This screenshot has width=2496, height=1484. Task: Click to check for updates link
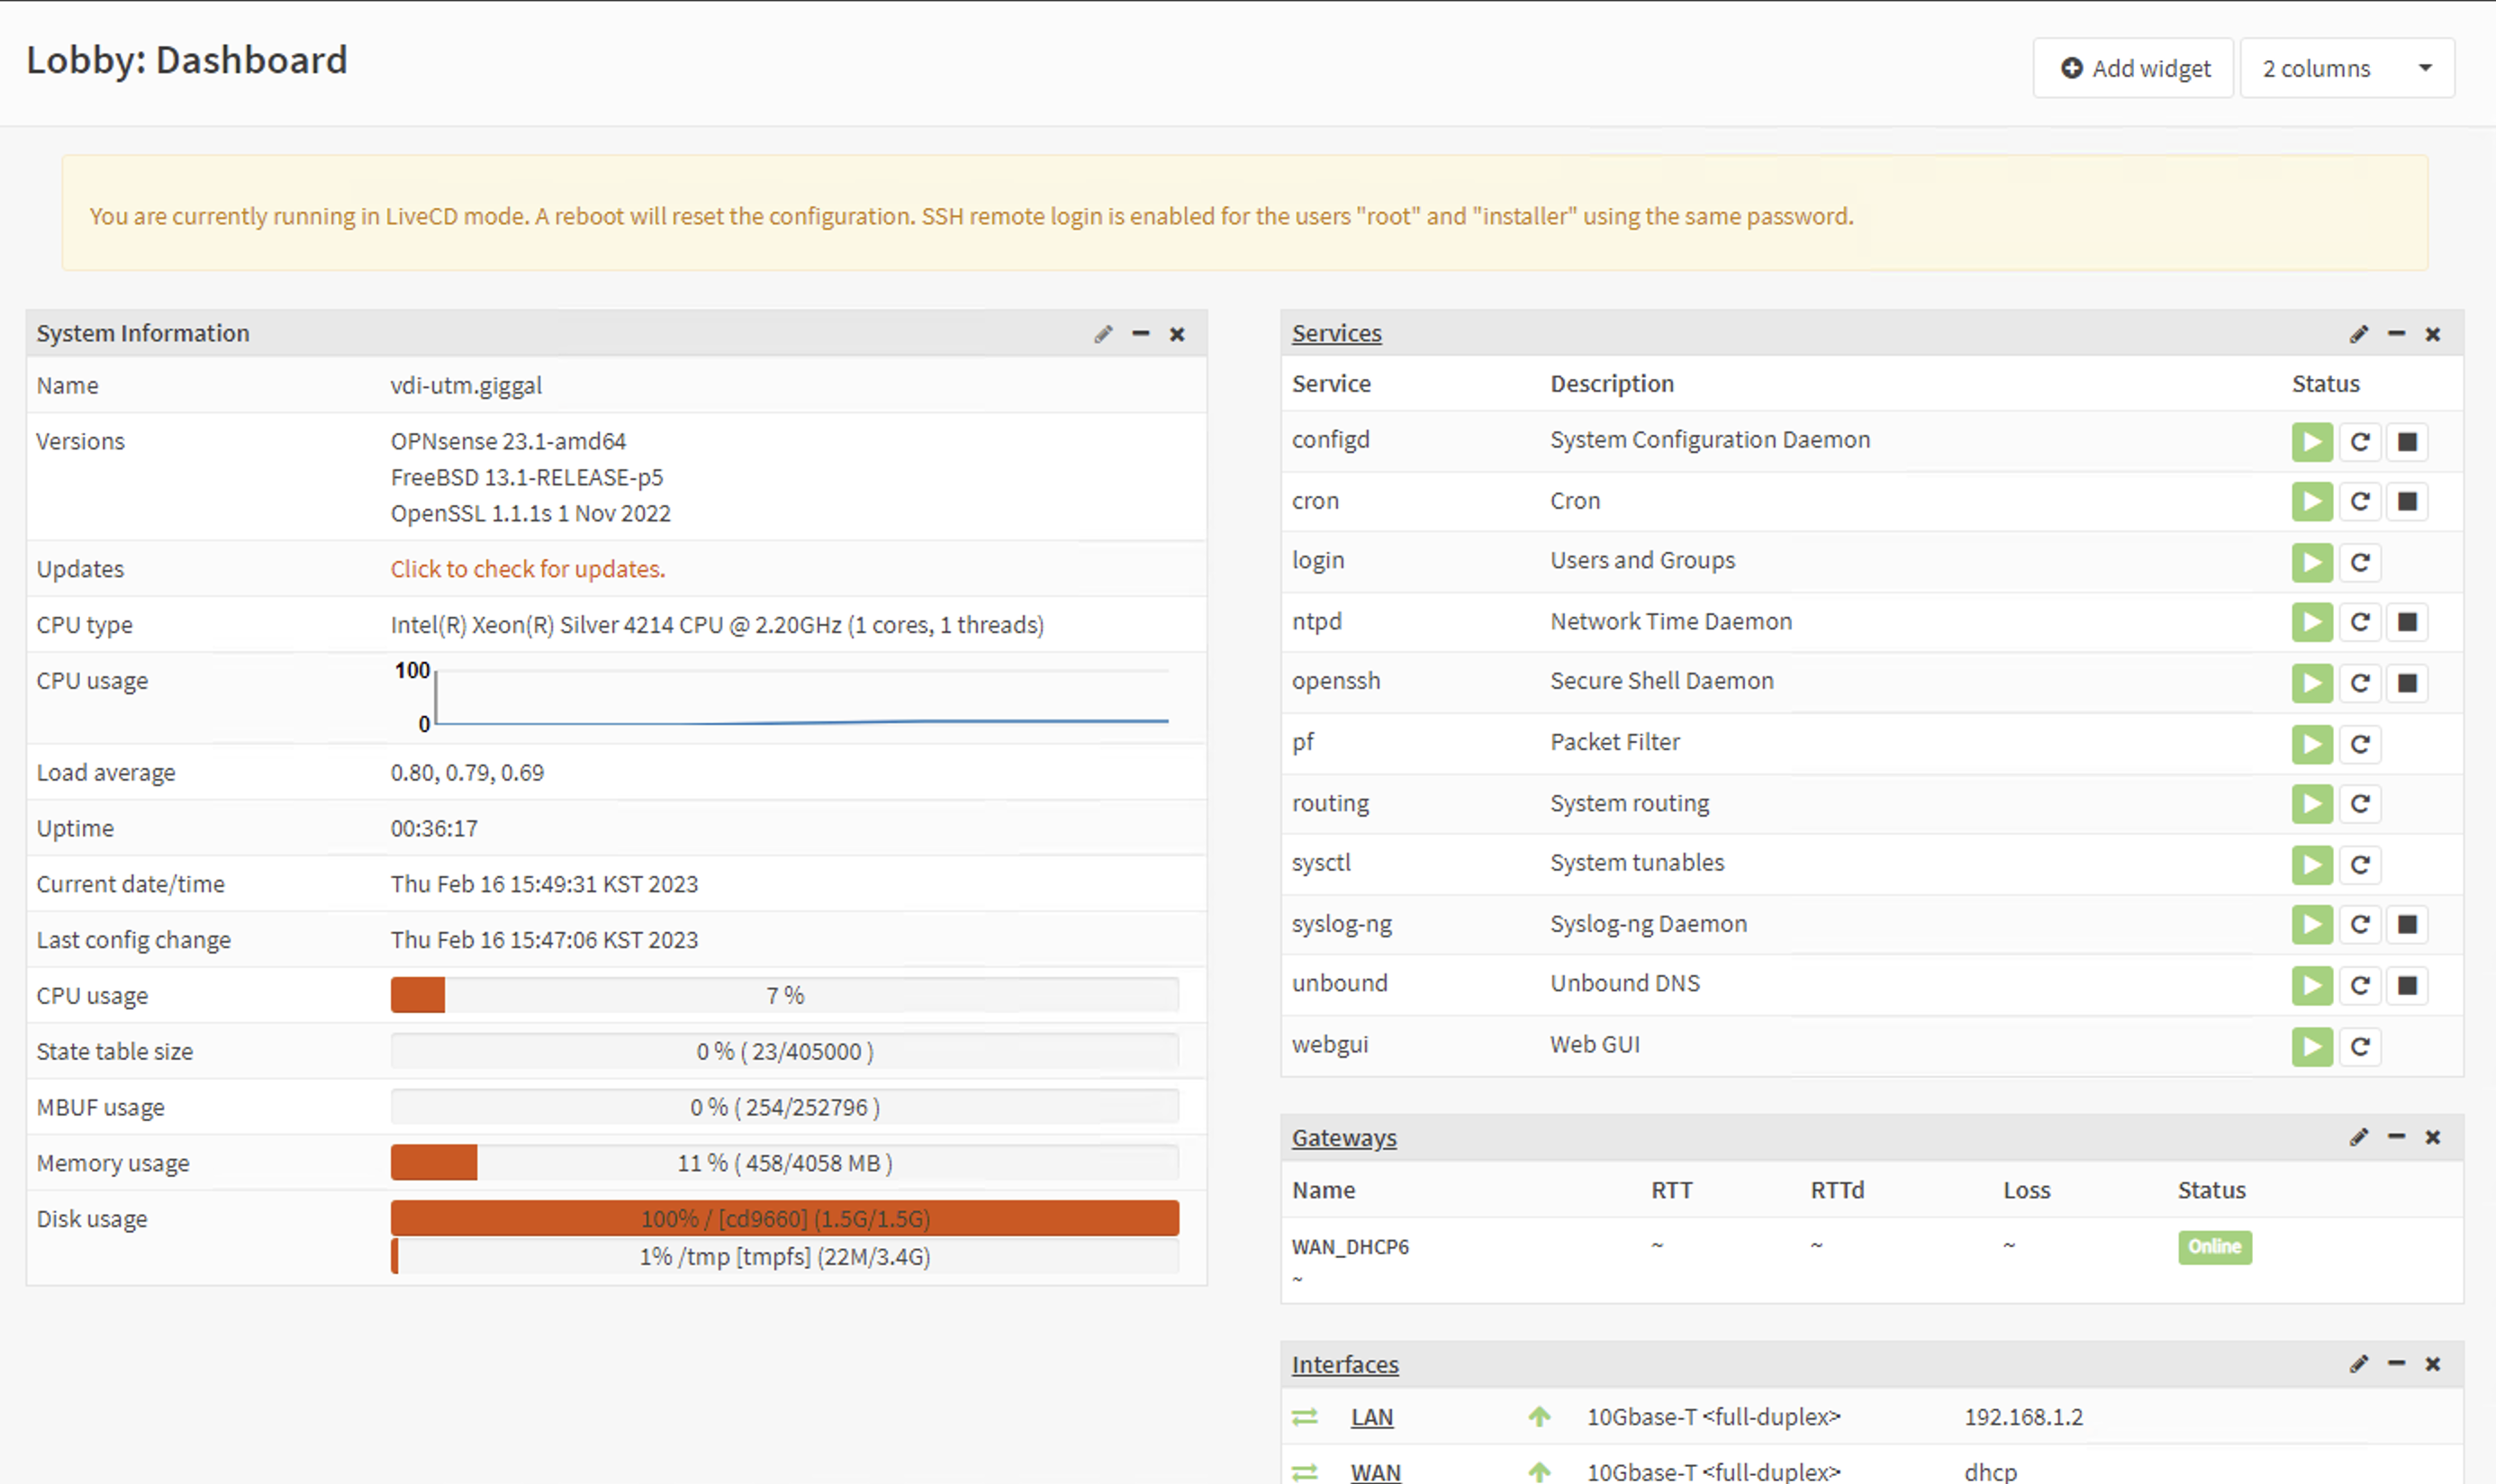(x=527, y=569)
